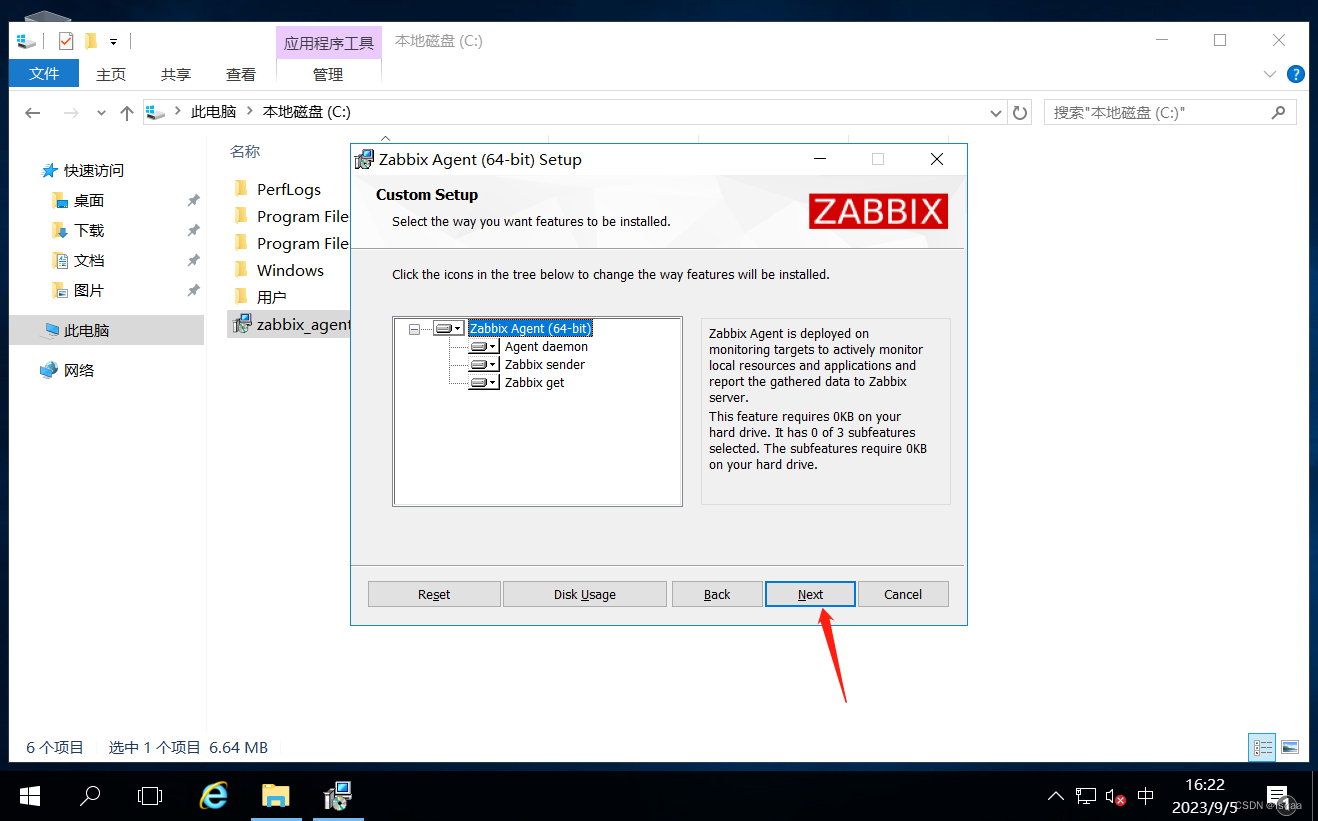
Task: Open 桌面 in the navigation pane
Action: pyautogui.click(x=89, y=201)
